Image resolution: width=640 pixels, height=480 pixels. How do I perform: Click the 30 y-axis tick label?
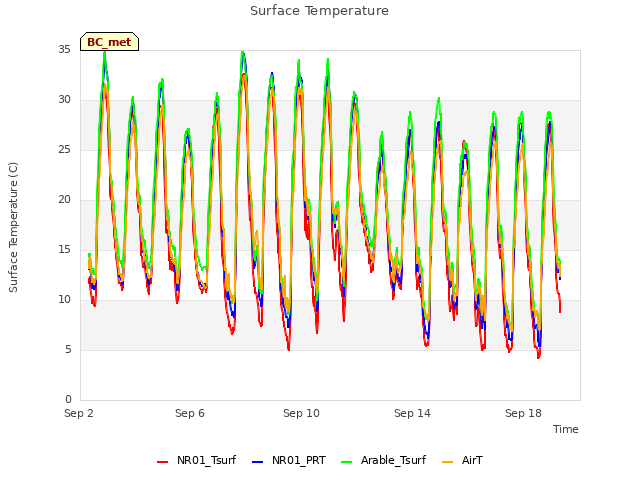click(x=64, y=100)
